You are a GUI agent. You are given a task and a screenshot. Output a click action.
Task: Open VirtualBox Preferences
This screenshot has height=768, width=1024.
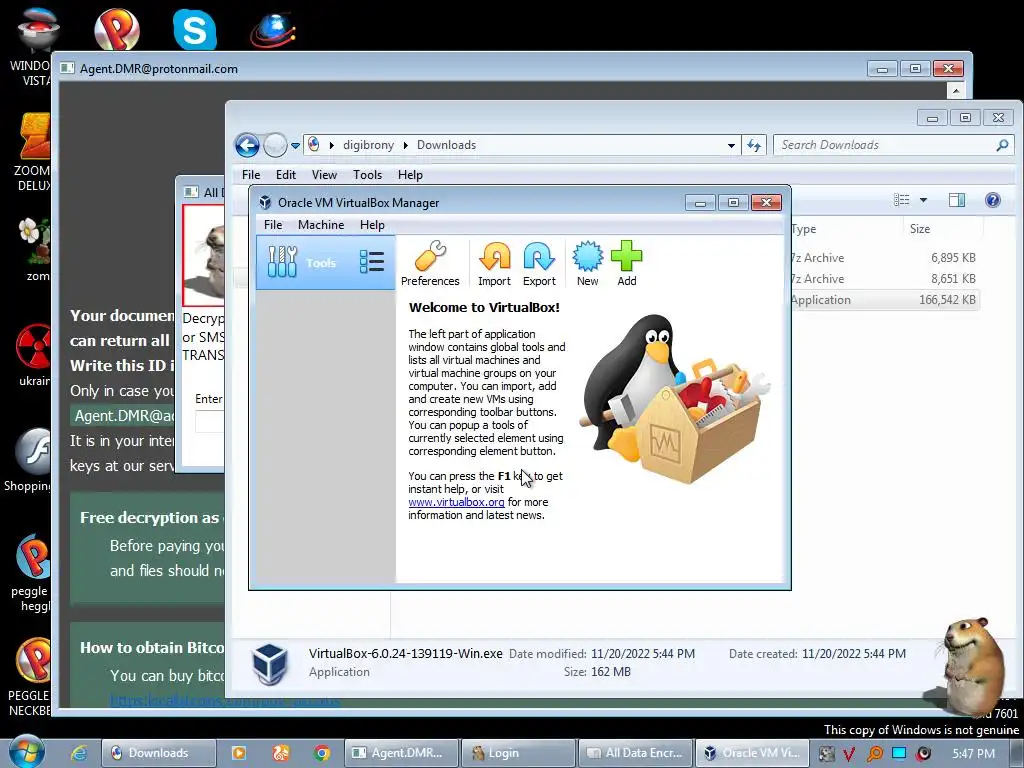(x=430, y=263)
